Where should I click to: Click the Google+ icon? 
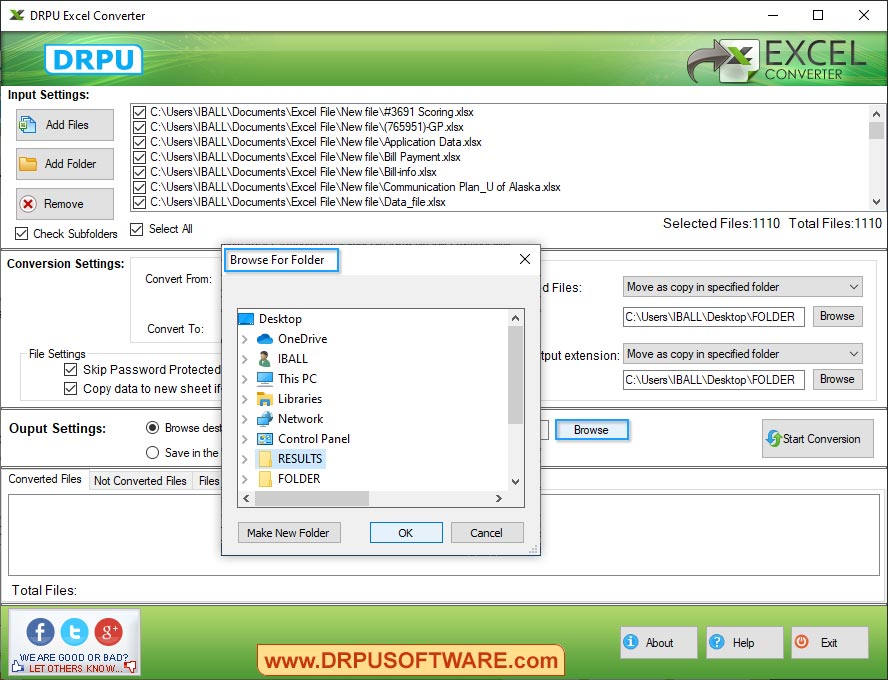point(109,632)
